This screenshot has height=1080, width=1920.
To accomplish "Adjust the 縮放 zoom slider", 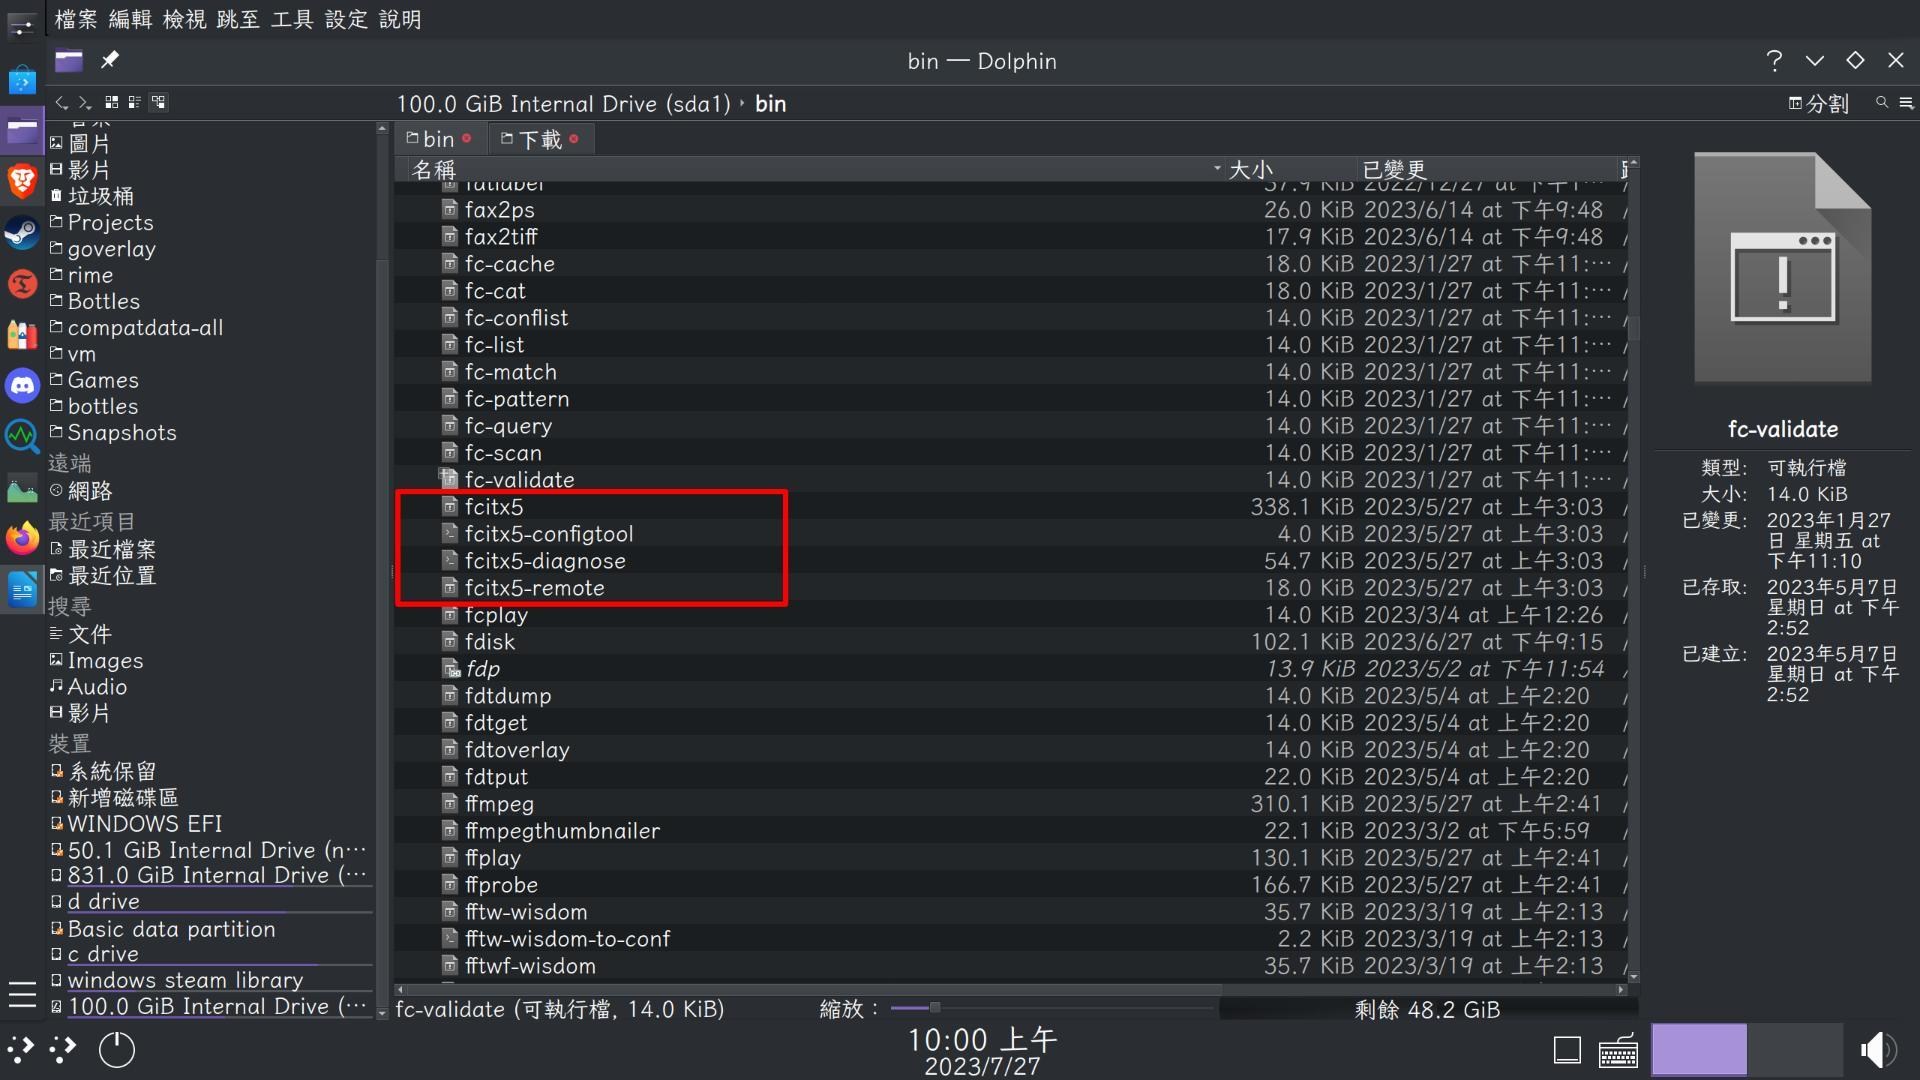I will (934, 1009).
